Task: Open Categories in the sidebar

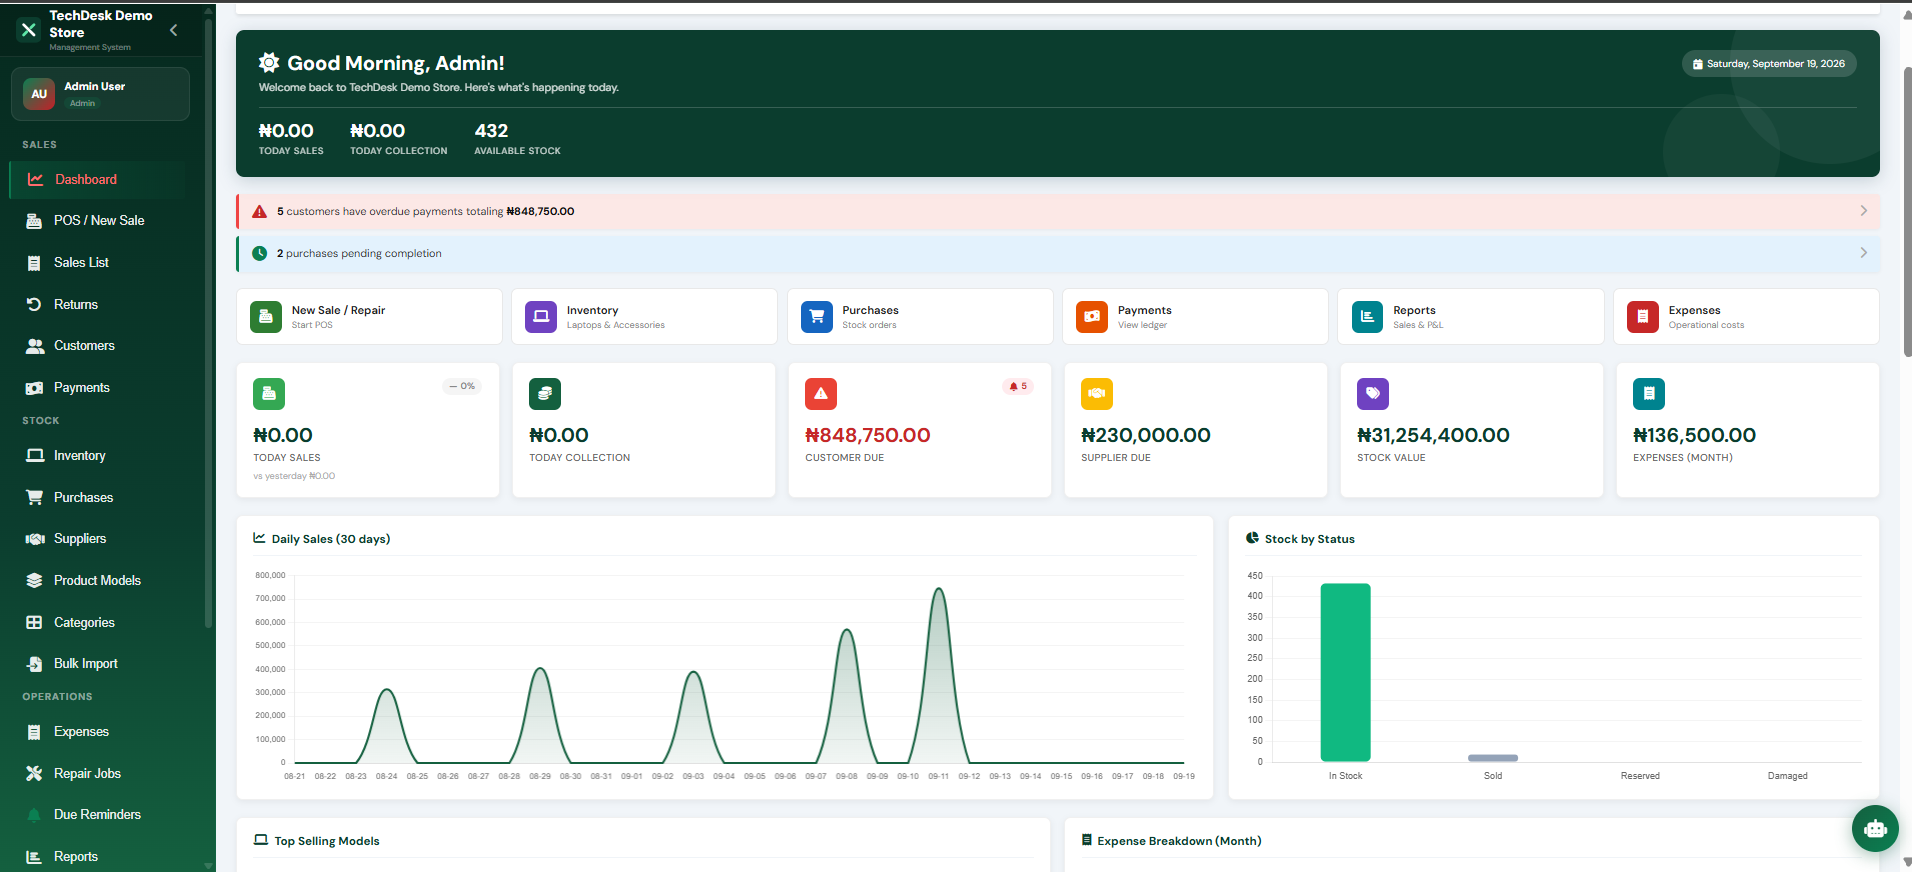Action: pyautogui.click(x=98, y=623)
